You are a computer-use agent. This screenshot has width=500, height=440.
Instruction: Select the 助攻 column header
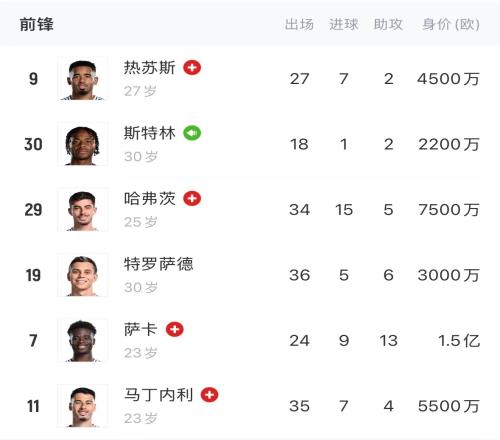click(x=388, y=24)
